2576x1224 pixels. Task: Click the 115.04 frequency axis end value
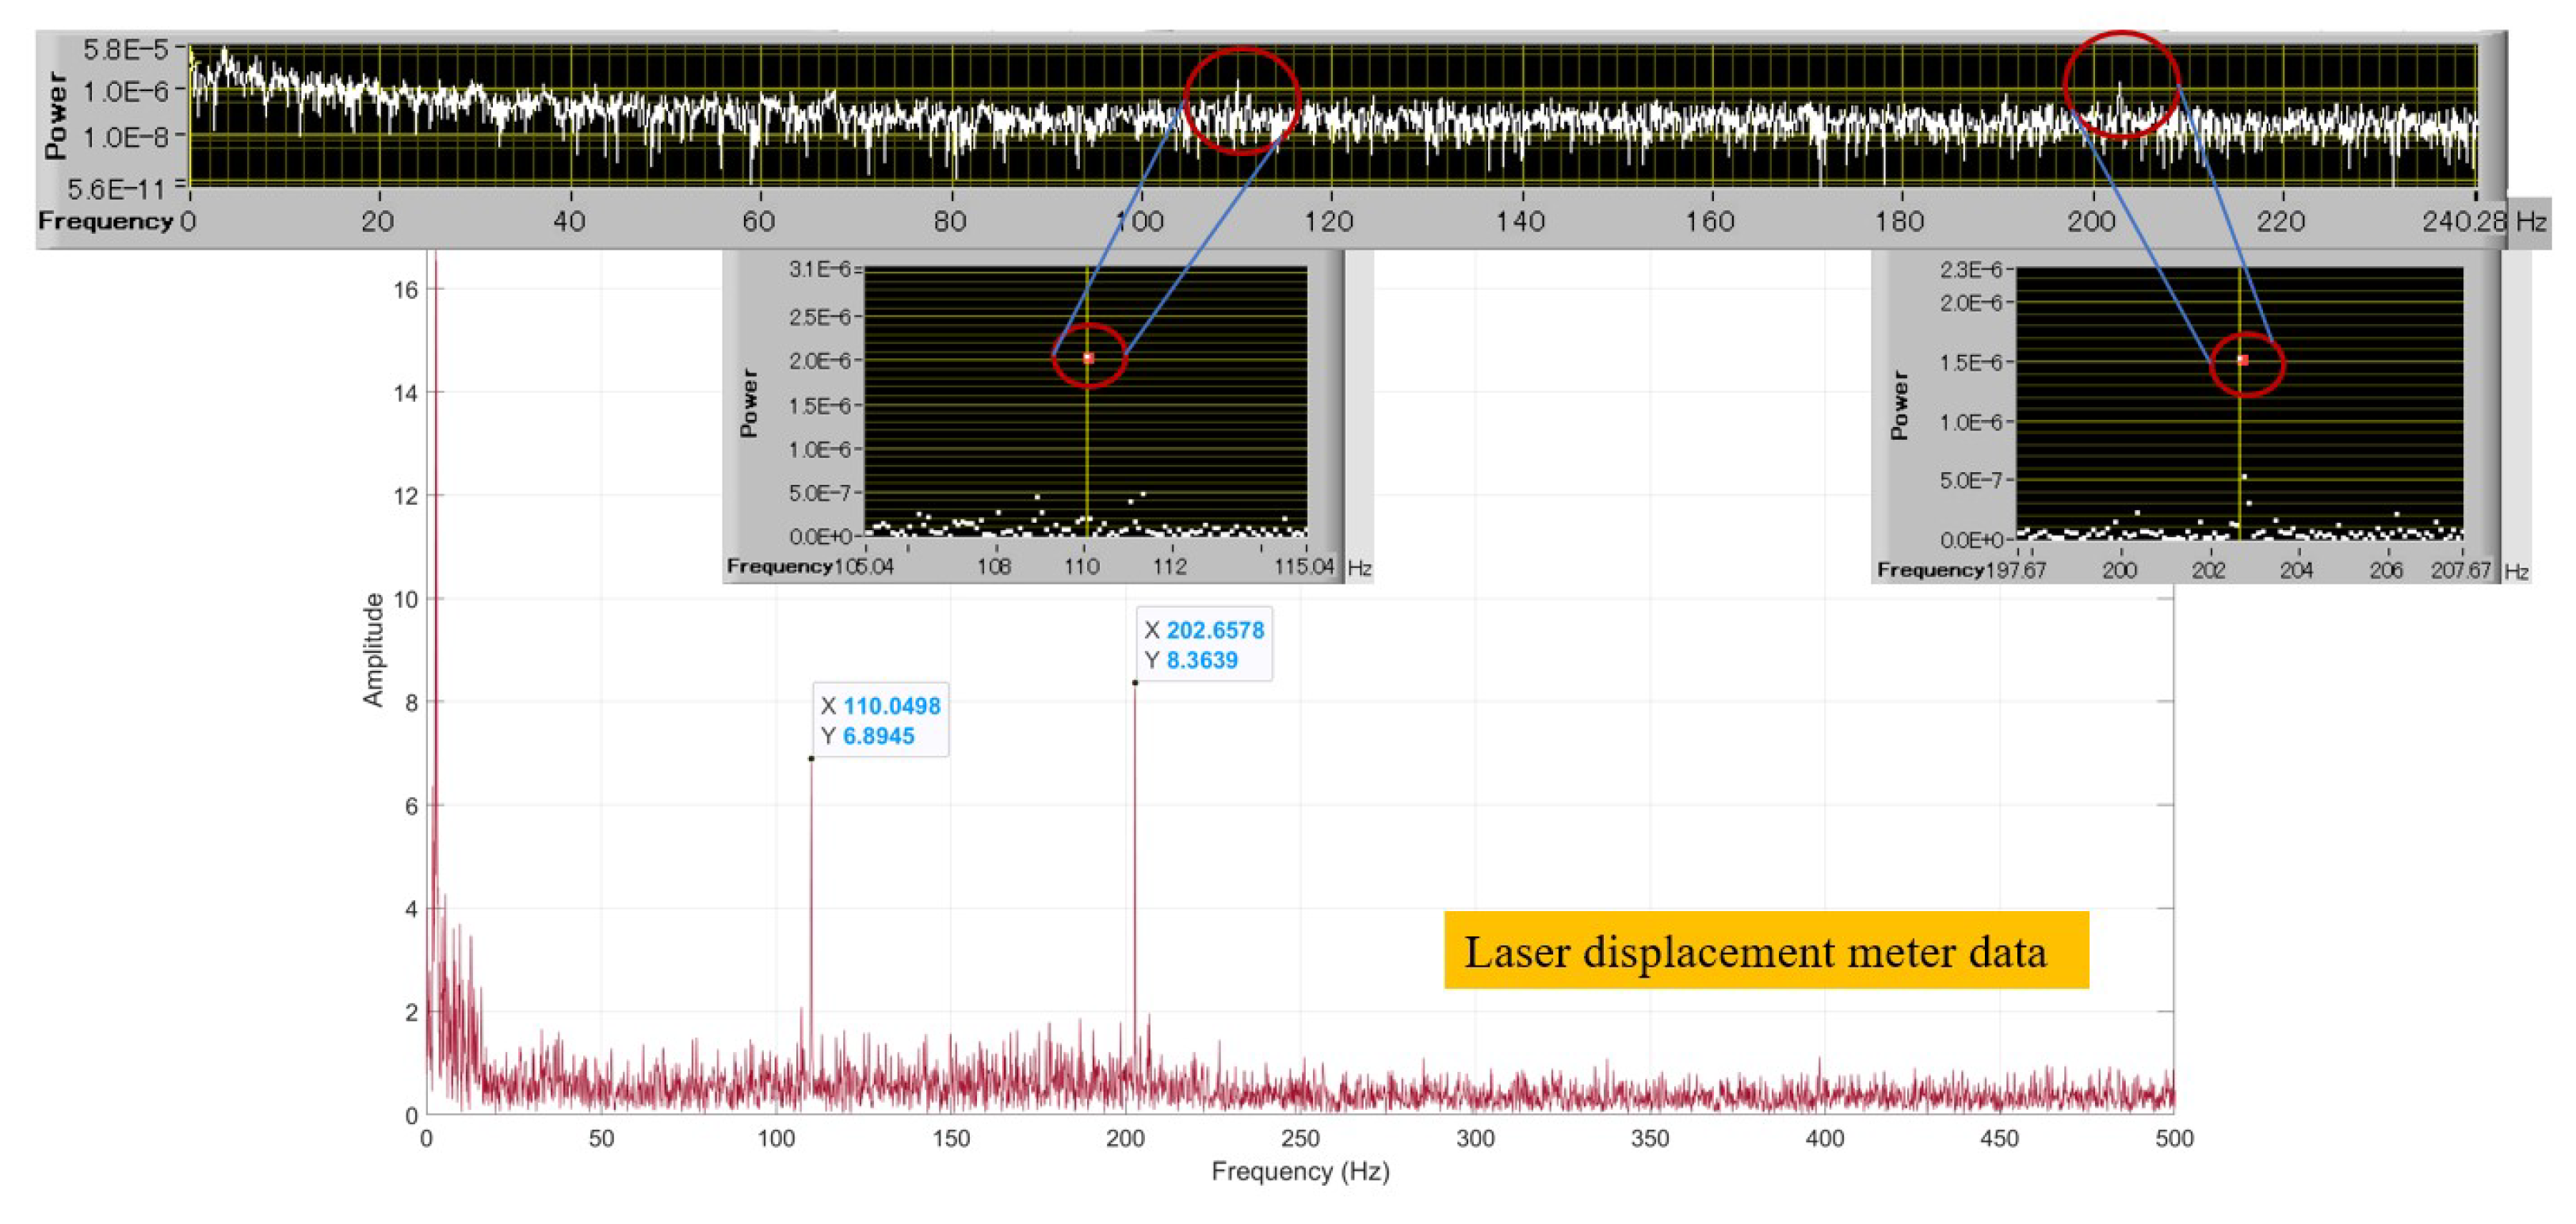pos(1304,567)
